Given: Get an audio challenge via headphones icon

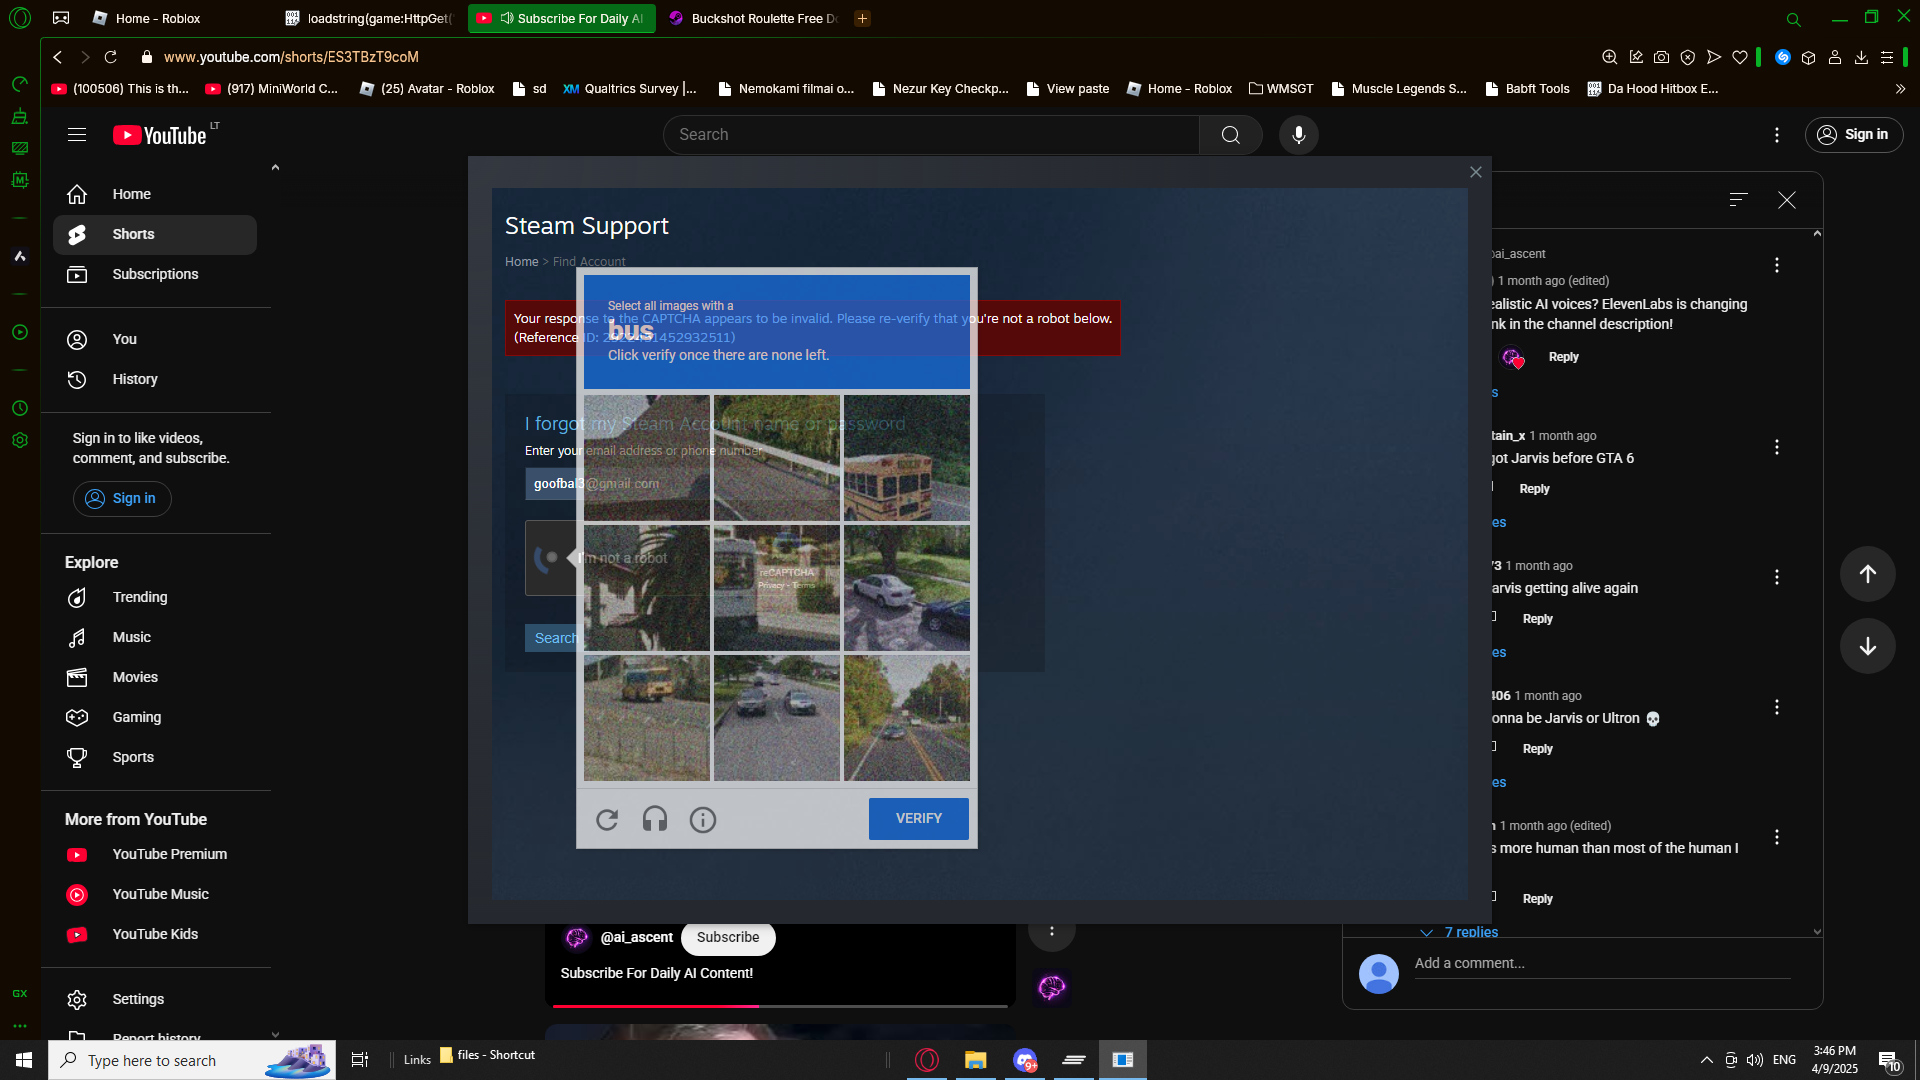Looking at the screenshot, I should (x=655, y=820).
